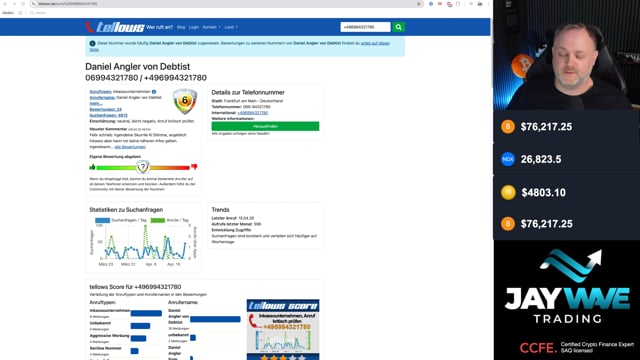
Task: Click the green thumbs-up rating icon
Action: point(92,167)
